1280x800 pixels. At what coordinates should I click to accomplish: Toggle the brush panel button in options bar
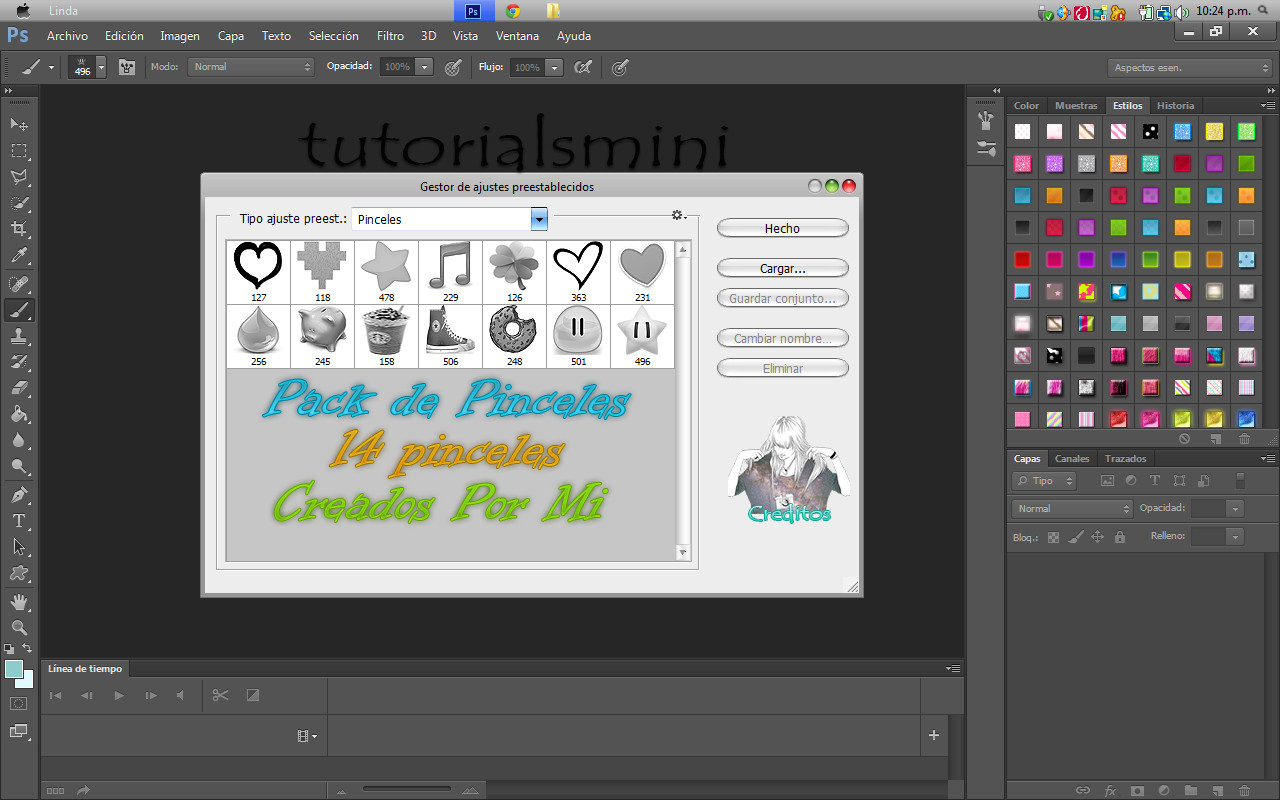(x=127, y=67)
